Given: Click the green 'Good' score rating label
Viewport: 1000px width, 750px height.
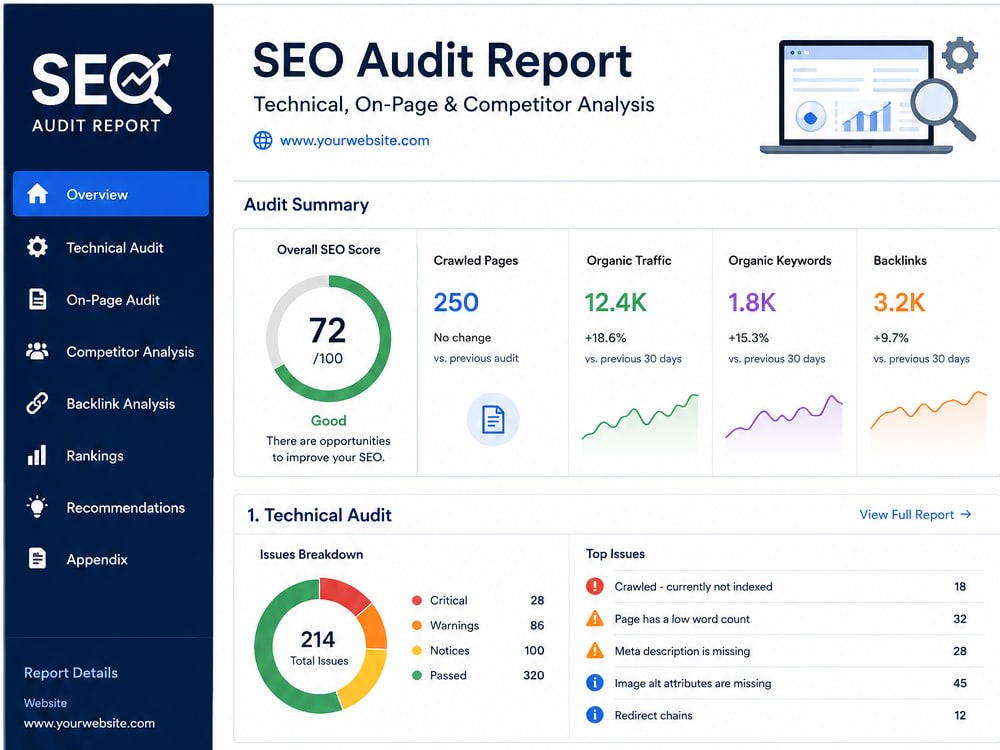Looking at the screenshot, I should pyautogui.click(x=328, y=420).
